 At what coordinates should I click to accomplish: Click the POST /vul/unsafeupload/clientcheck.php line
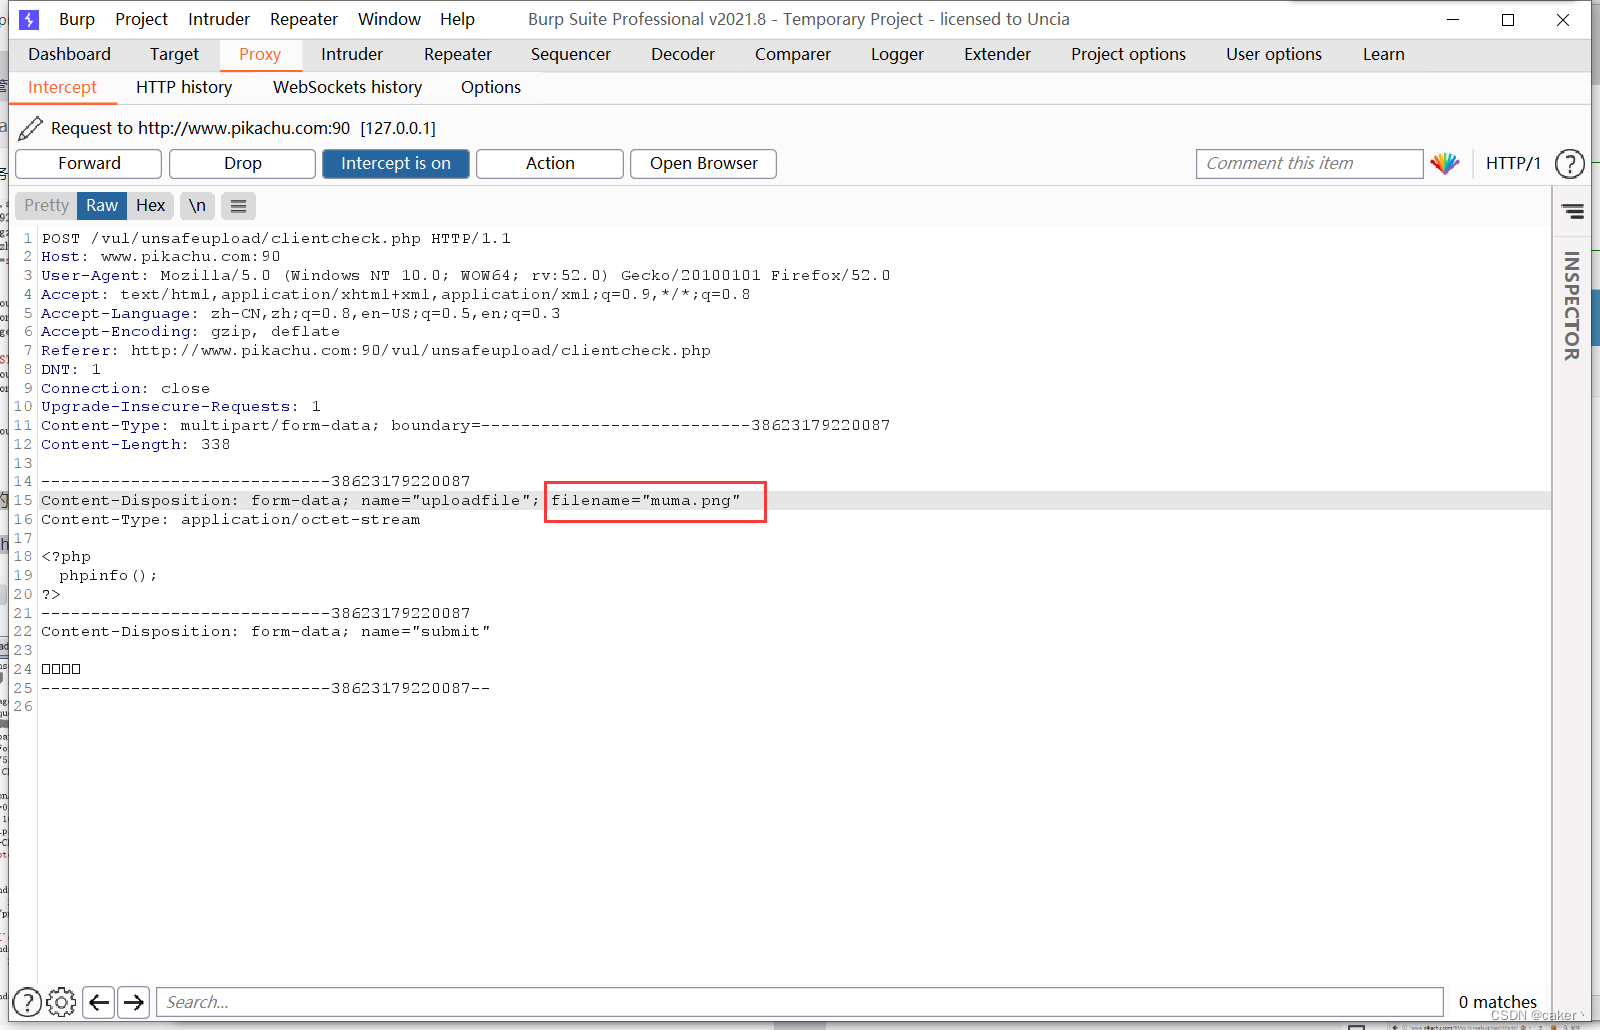click(276, 238)
